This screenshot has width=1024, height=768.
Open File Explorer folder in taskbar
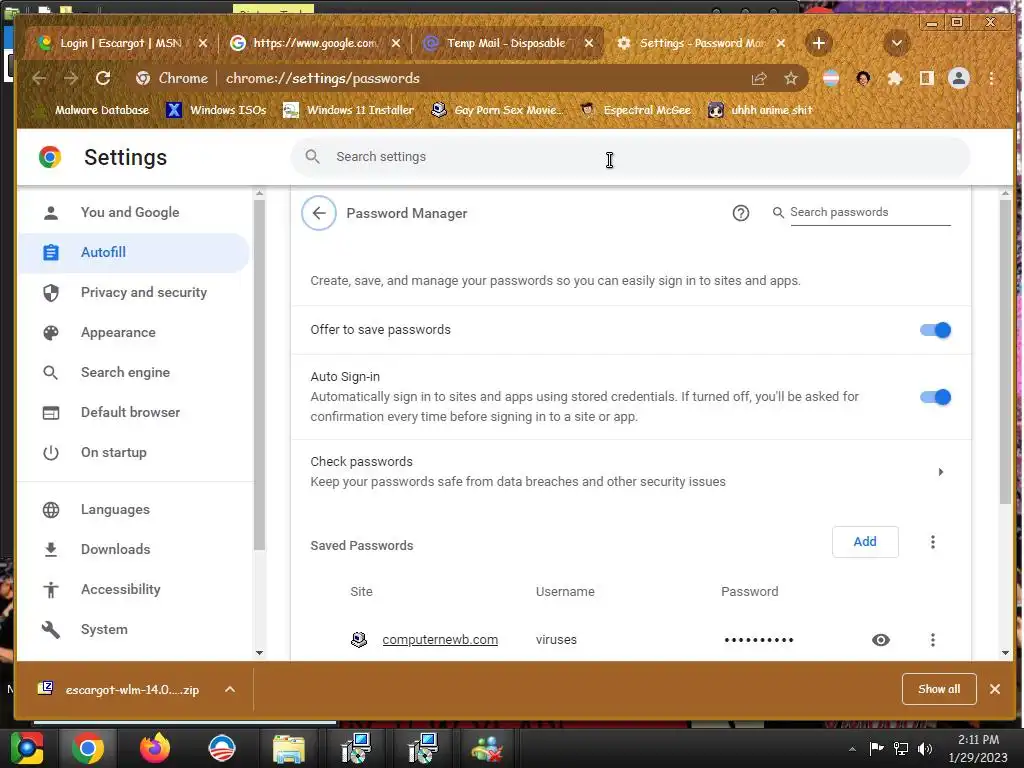click(288, 748)
